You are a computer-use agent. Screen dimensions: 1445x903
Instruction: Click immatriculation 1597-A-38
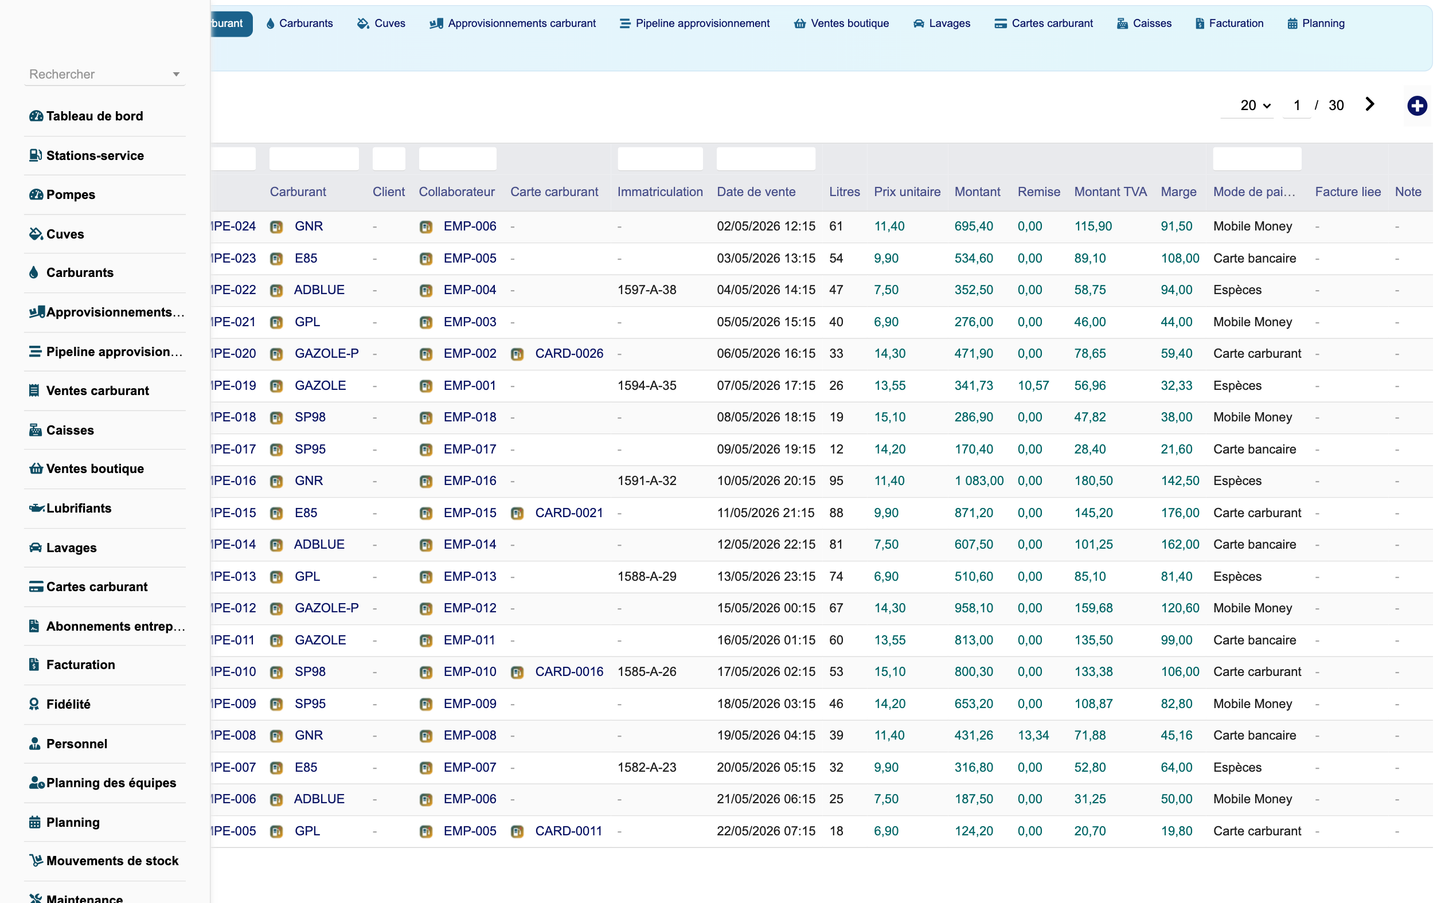click(647, 290)
